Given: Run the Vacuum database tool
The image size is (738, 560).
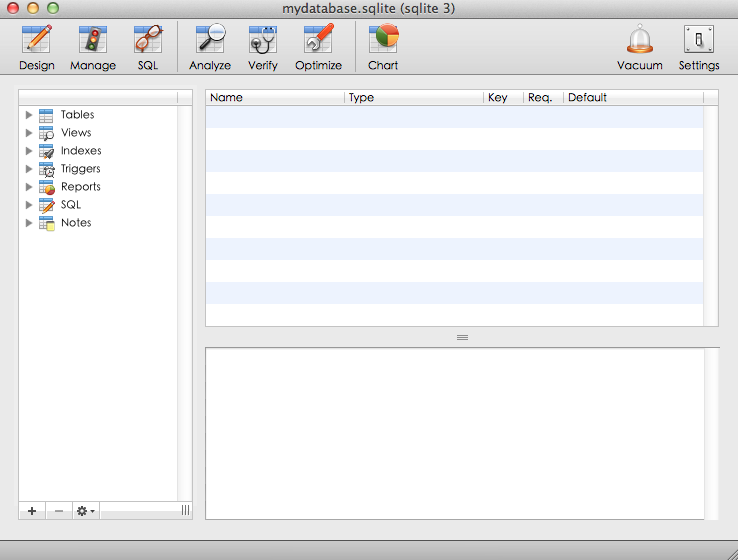Looking at the screenshot, I should click(x=640, y=39).
